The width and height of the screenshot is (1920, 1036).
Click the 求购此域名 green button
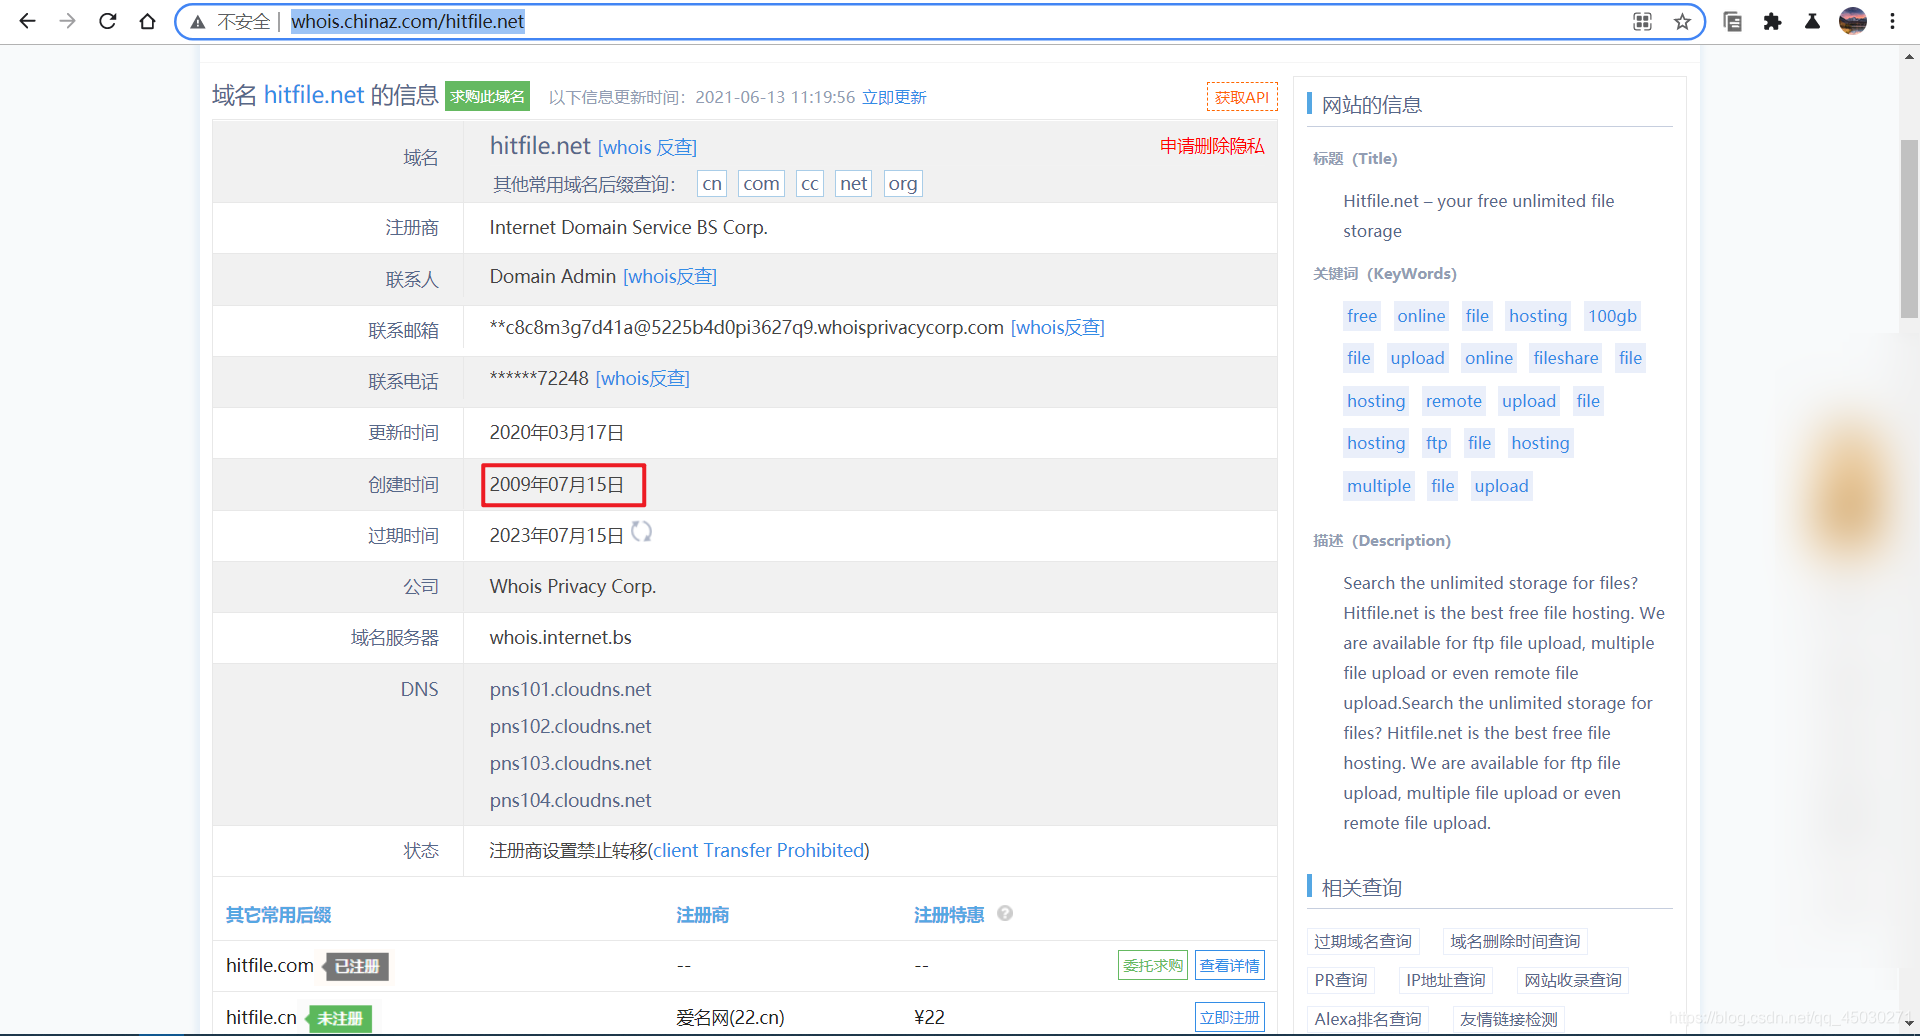(x=487, y=96)
